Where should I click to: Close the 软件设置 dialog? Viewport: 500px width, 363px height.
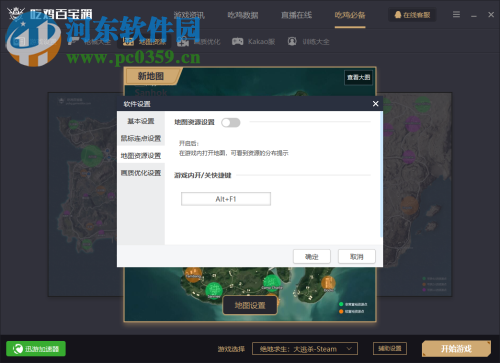coord(375,104)
